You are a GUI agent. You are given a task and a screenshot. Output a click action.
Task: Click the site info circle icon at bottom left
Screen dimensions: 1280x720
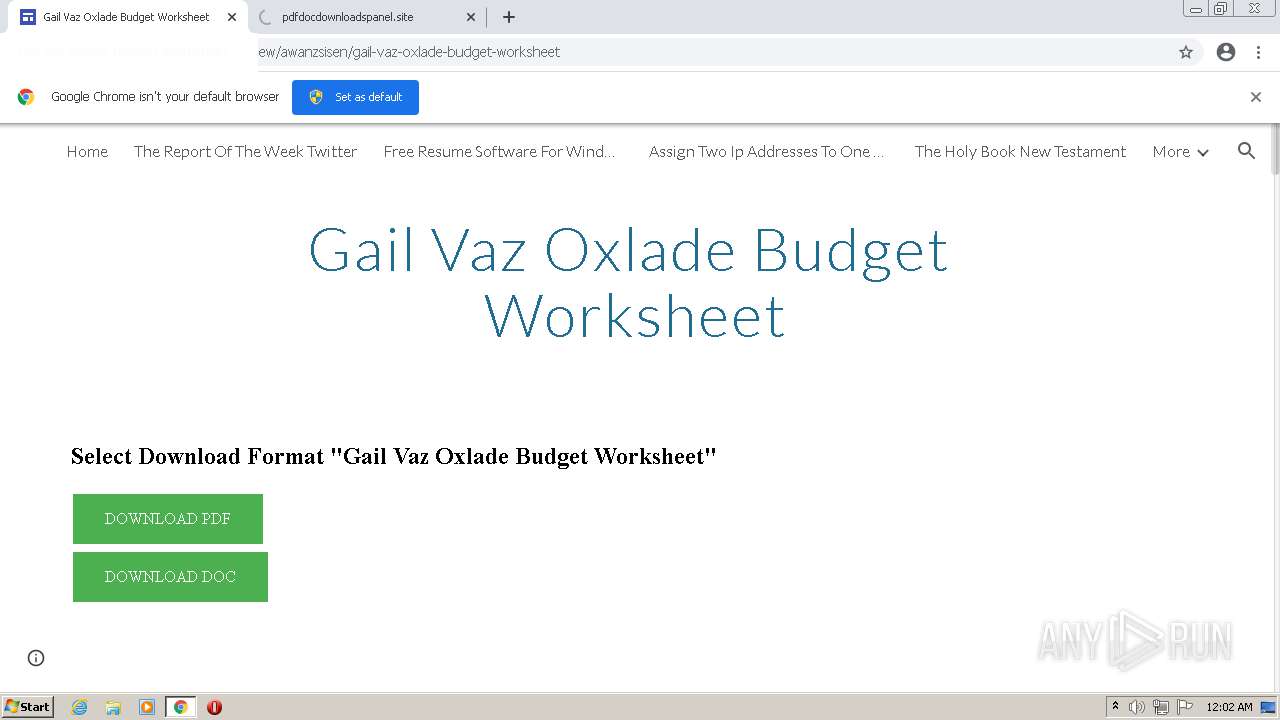click(x=36, y=658)
